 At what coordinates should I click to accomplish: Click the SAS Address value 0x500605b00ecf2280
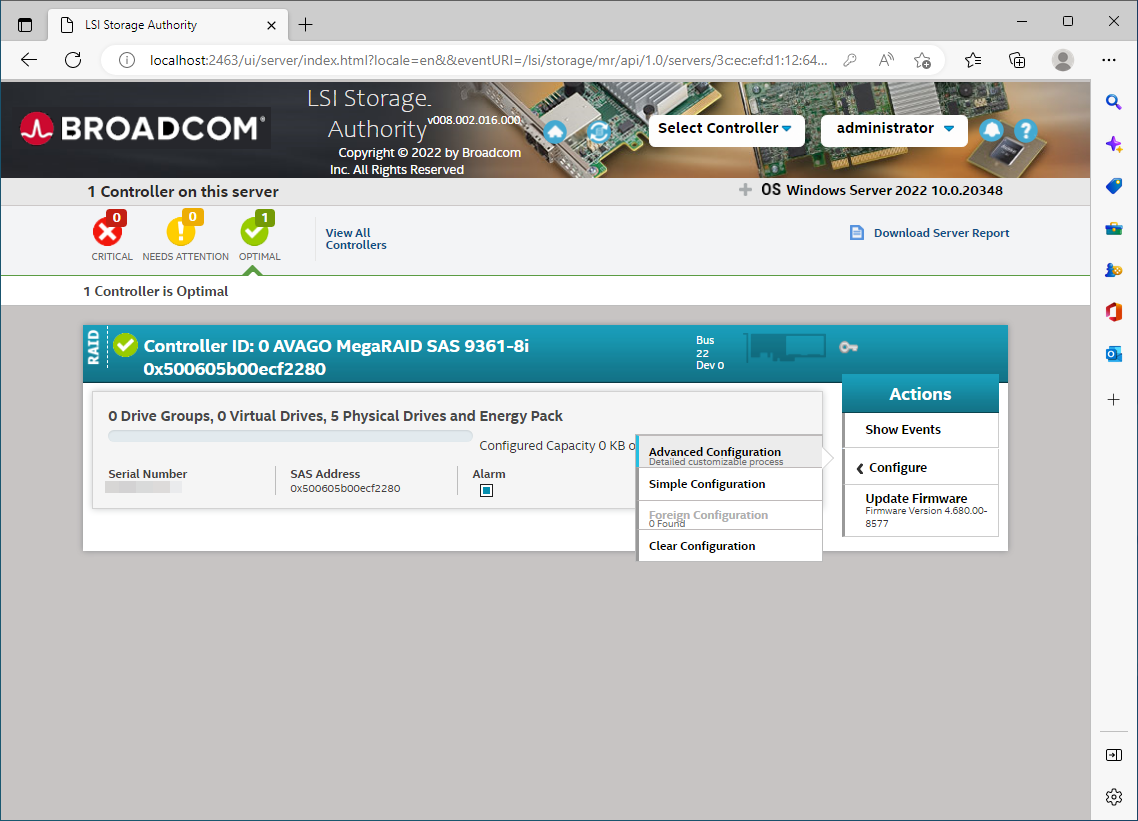point(345,489)
